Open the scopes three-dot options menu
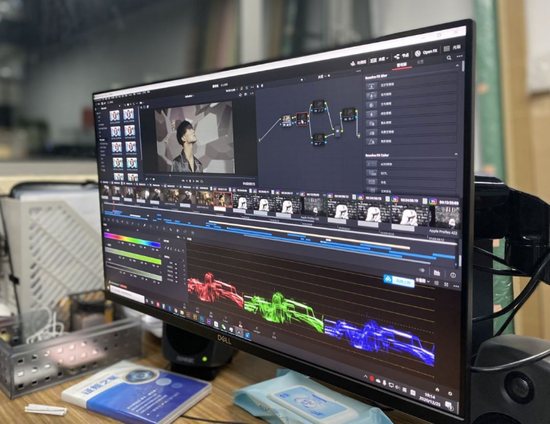The image size is (550, 424). coord(455,286)
